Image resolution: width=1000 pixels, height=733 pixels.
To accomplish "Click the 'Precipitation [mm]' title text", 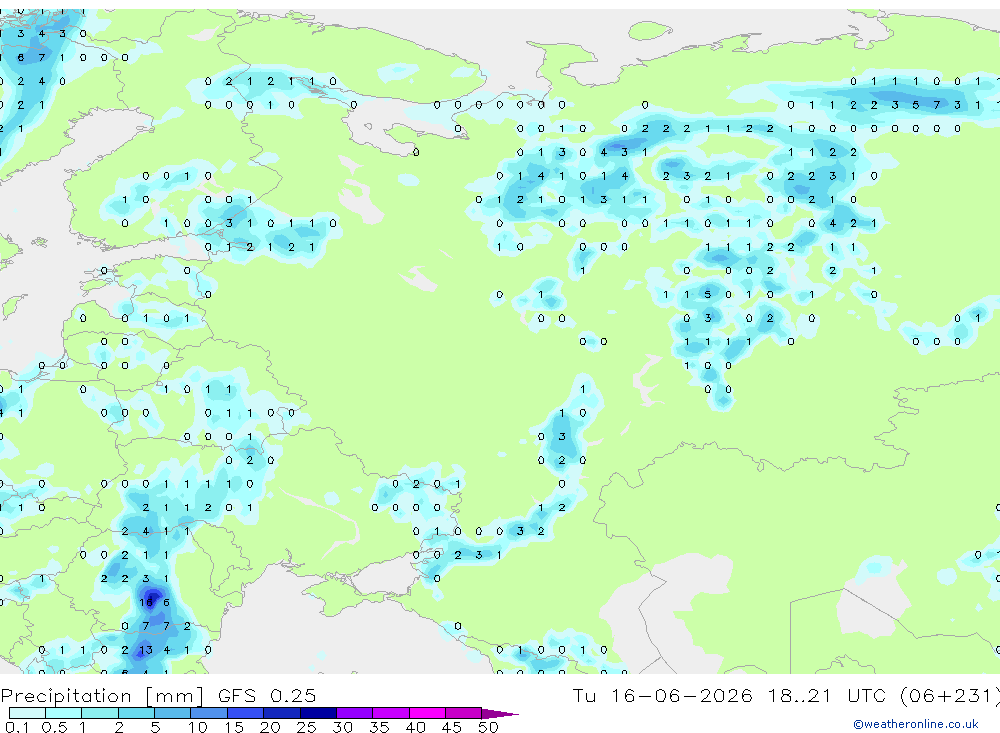I will tap(102, 695).
